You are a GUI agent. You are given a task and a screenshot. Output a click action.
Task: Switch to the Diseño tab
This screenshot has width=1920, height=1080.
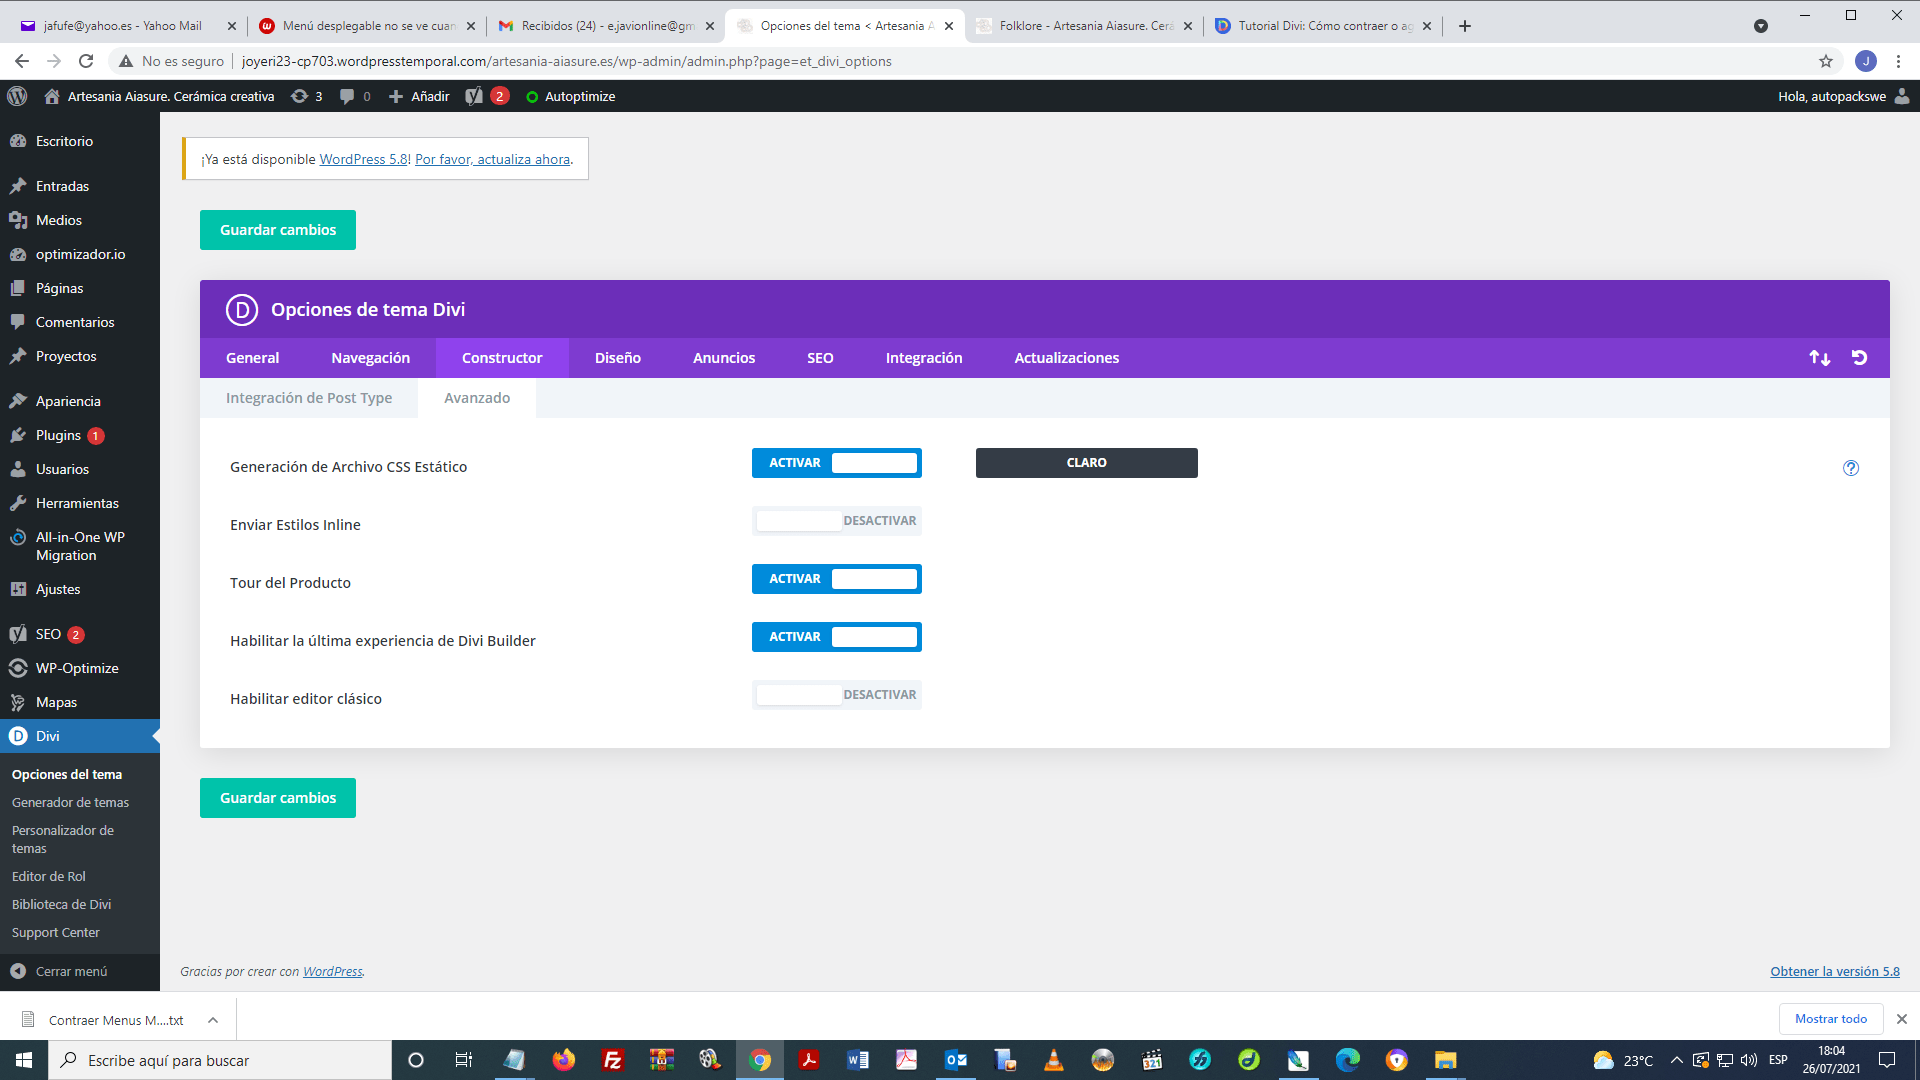click(618, 358)
